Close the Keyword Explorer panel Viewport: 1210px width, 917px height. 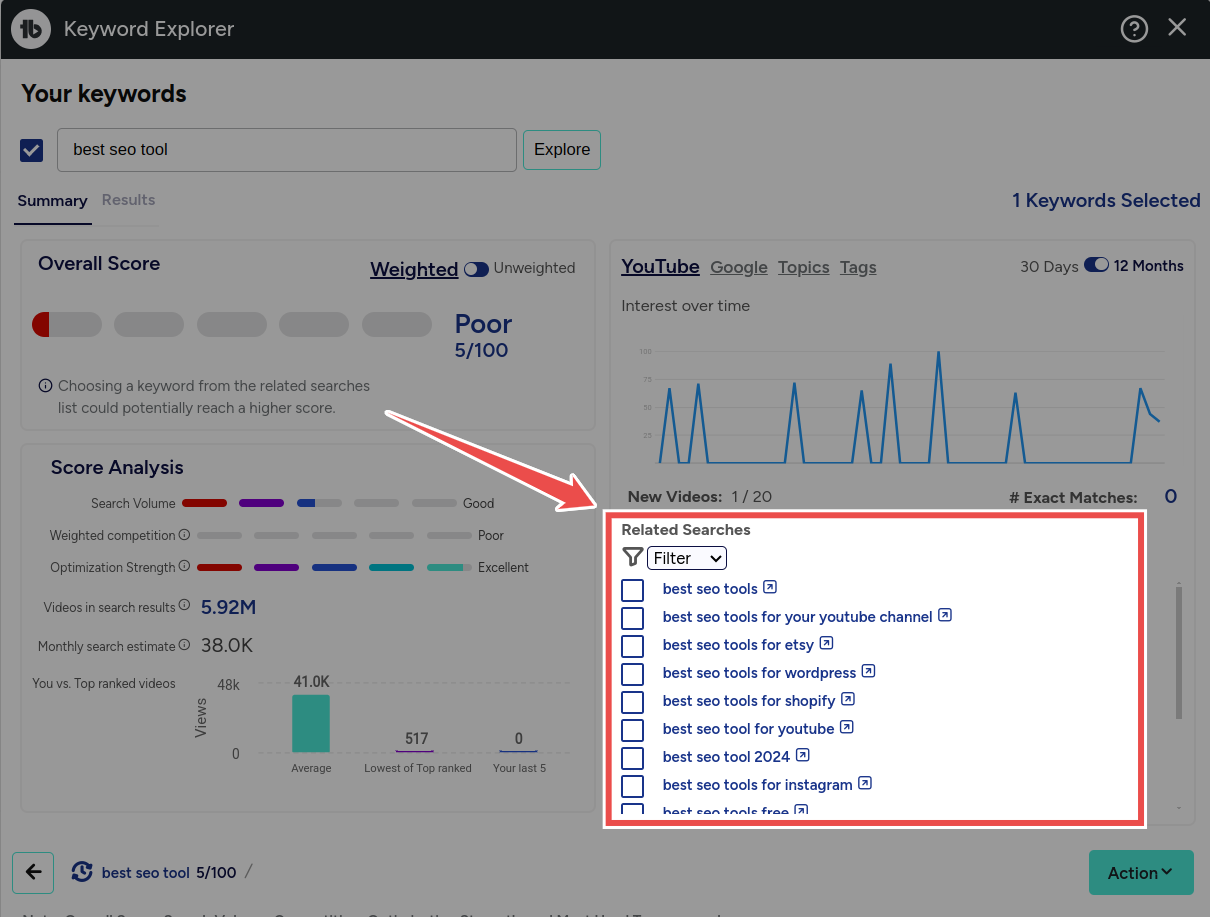coord(1177,28)
